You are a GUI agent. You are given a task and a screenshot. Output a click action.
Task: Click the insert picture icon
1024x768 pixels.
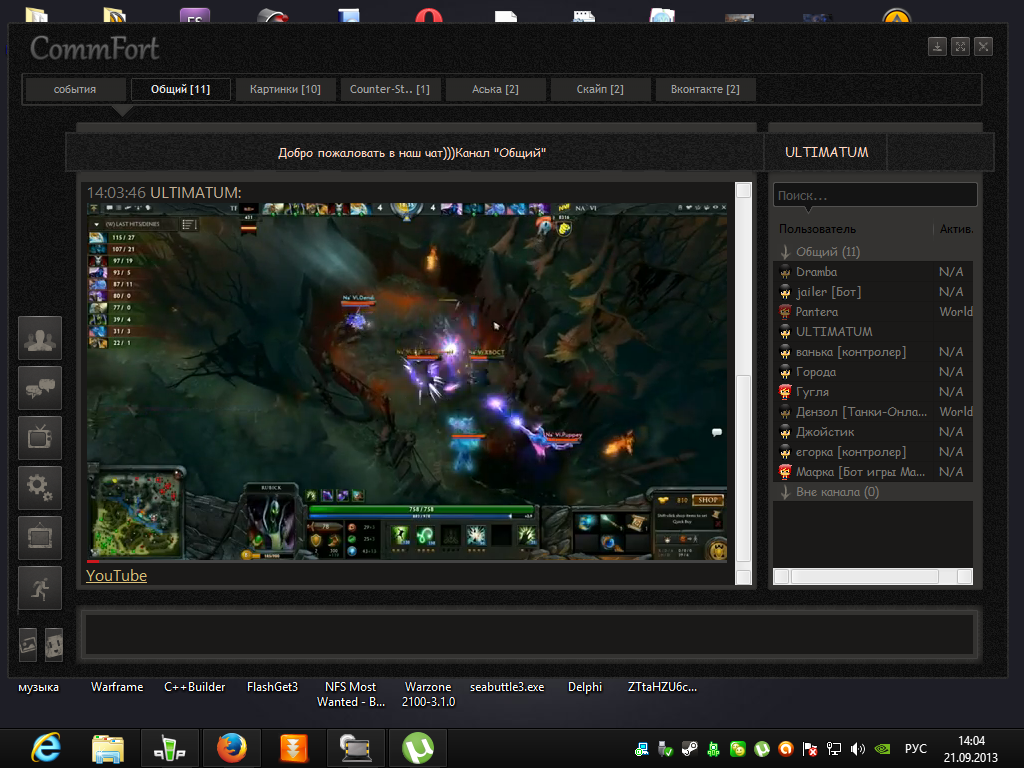(x=29, y=644)
